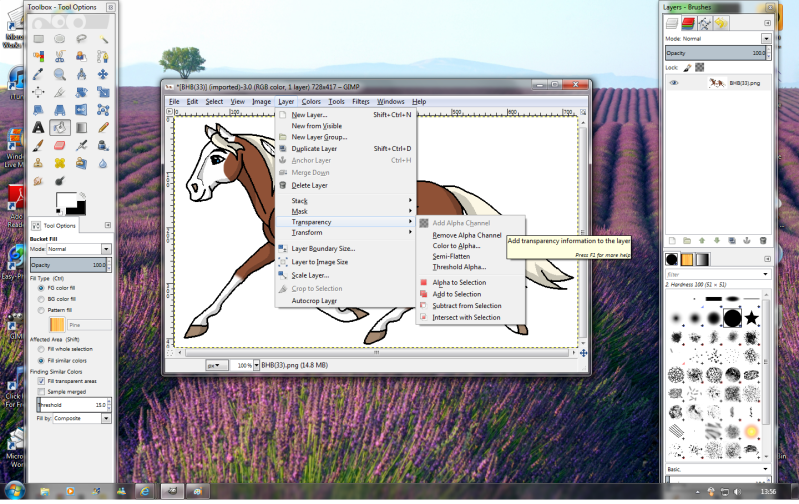This screenshot has width=799, height=504.
Task: Uncheck Fill transparent areas
Action: pos(41,381)
